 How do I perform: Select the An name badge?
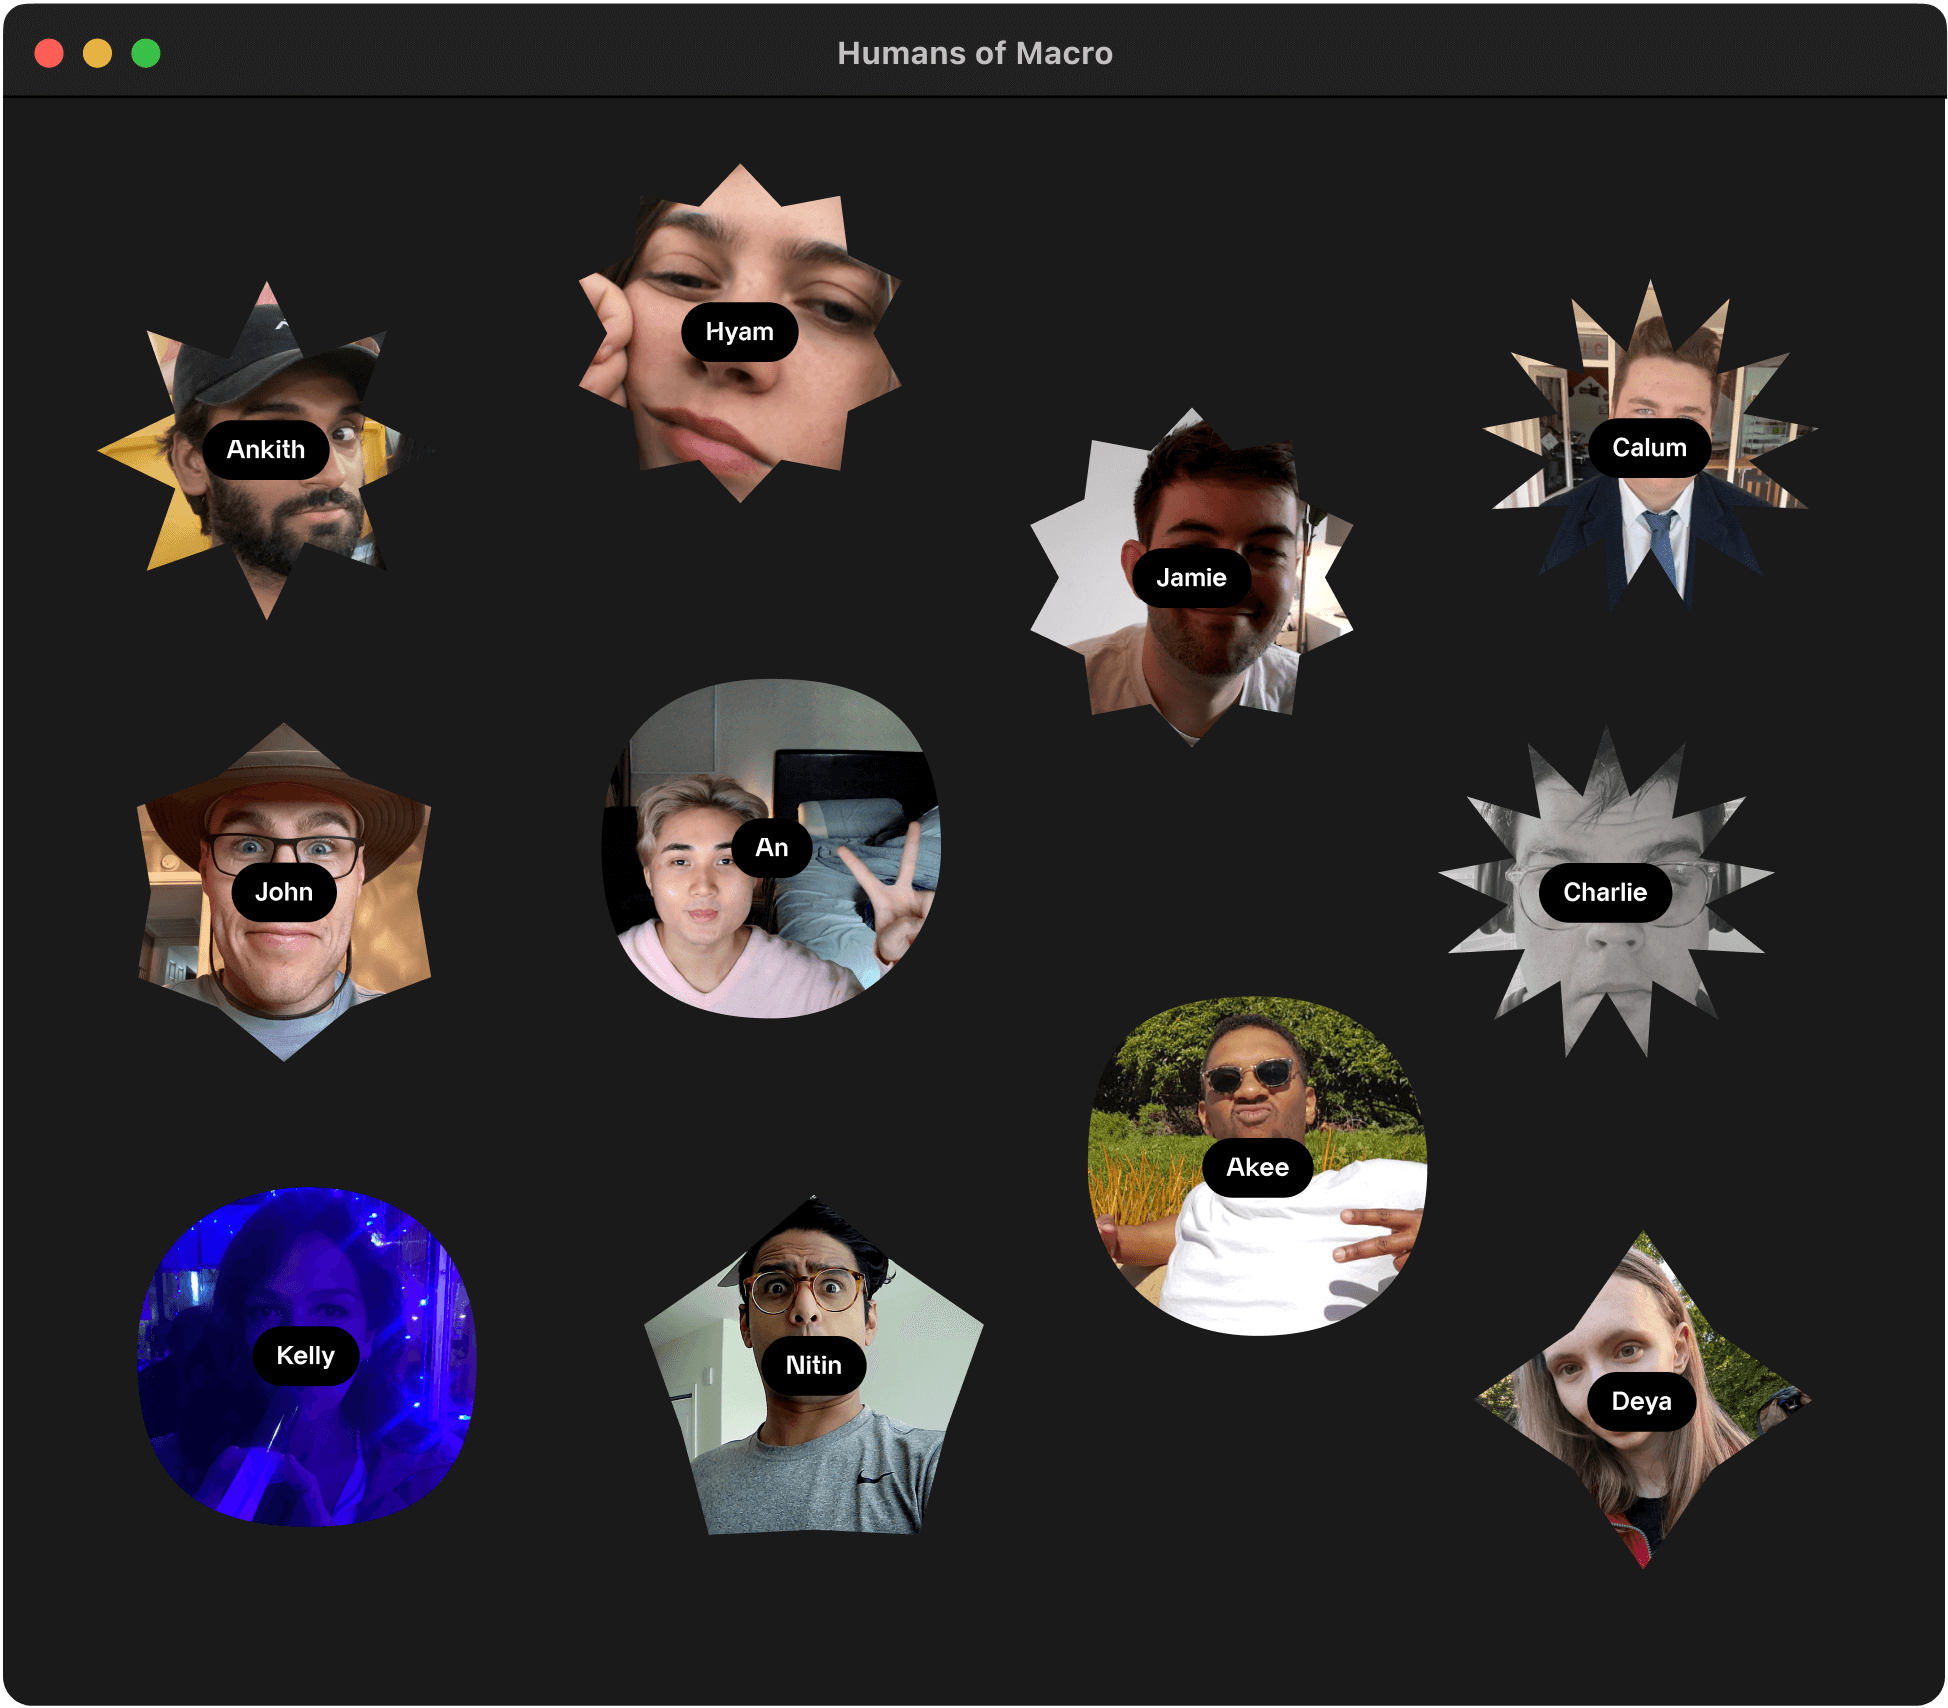771,848
